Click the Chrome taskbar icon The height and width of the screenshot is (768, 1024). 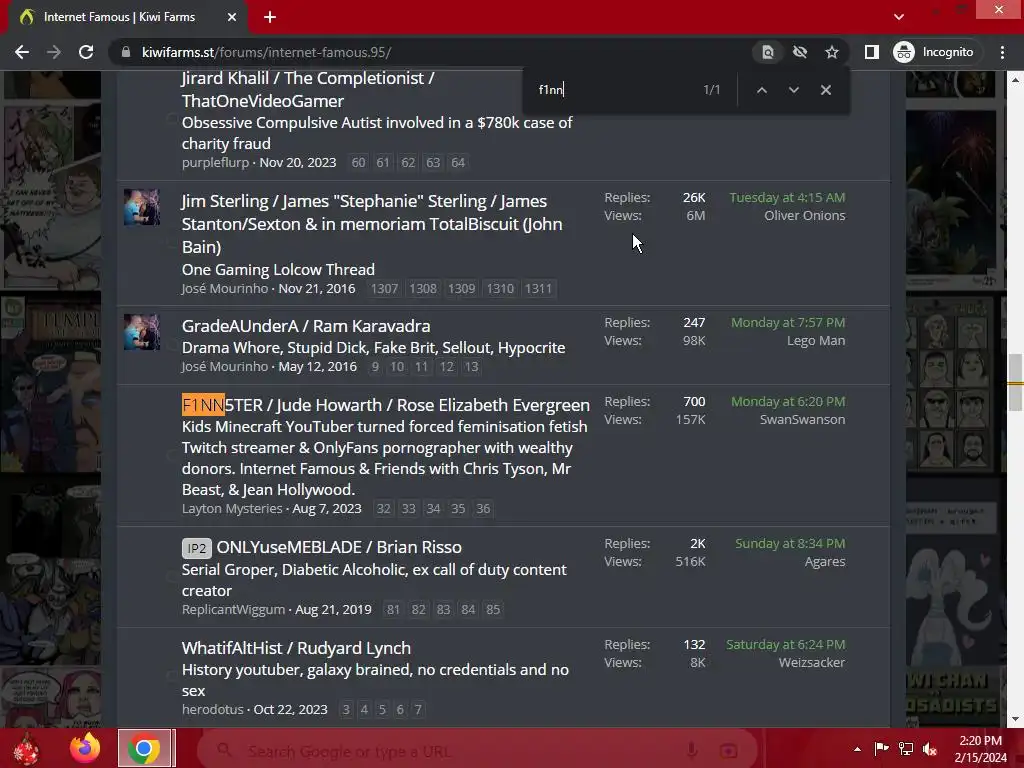(144, 748)
